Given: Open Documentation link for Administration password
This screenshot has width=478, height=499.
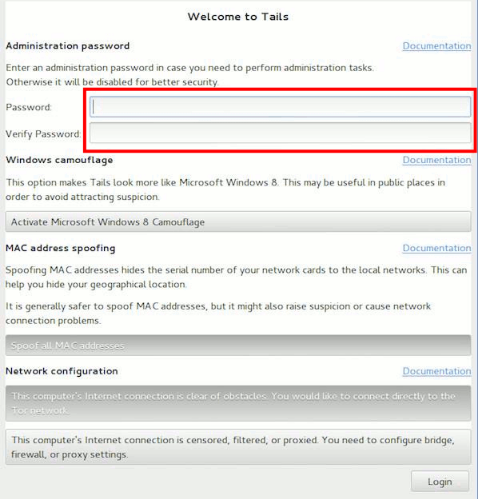Looking at the screenshot, I should tap(437, 46).
